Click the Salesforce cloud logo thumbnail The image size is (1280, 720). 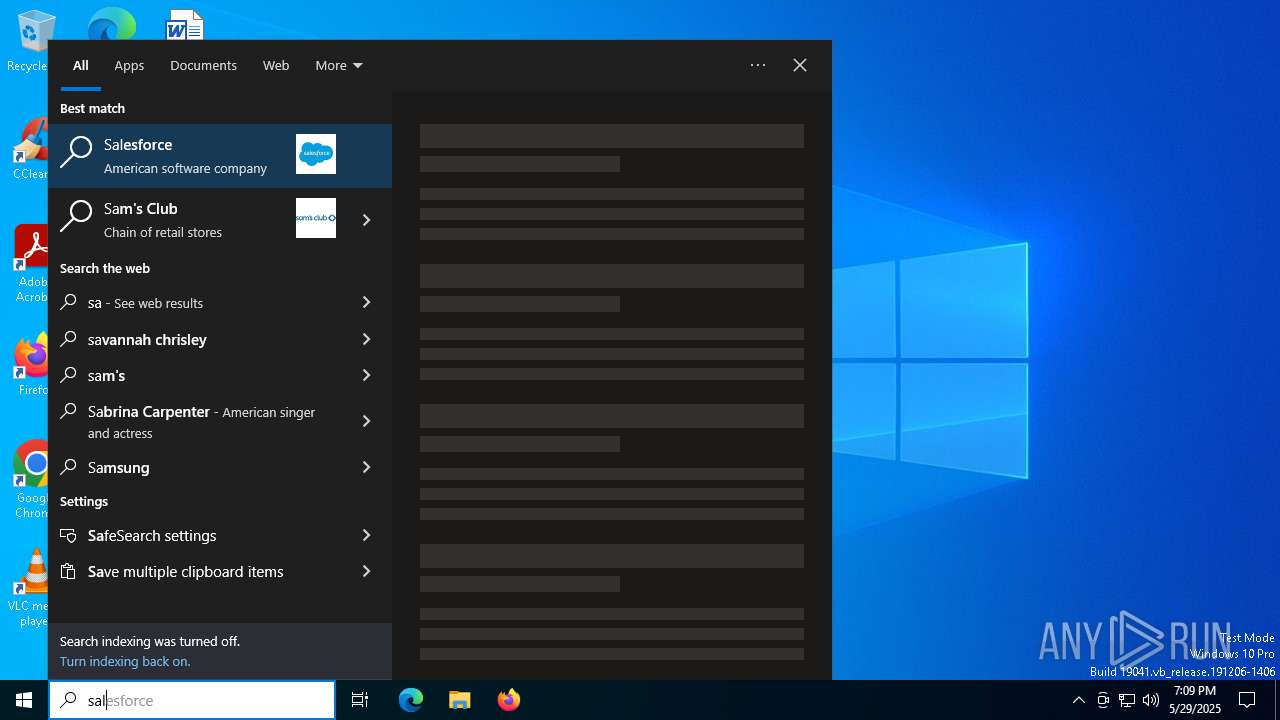click(316, 154)
